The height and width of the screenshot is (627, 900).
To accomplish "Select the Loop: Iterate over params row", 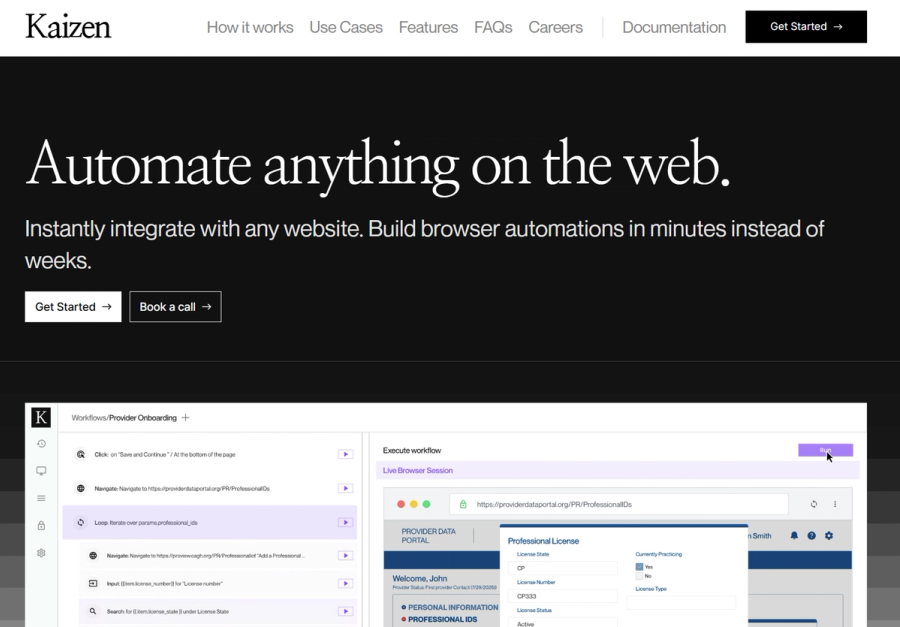I will [210, 522].
